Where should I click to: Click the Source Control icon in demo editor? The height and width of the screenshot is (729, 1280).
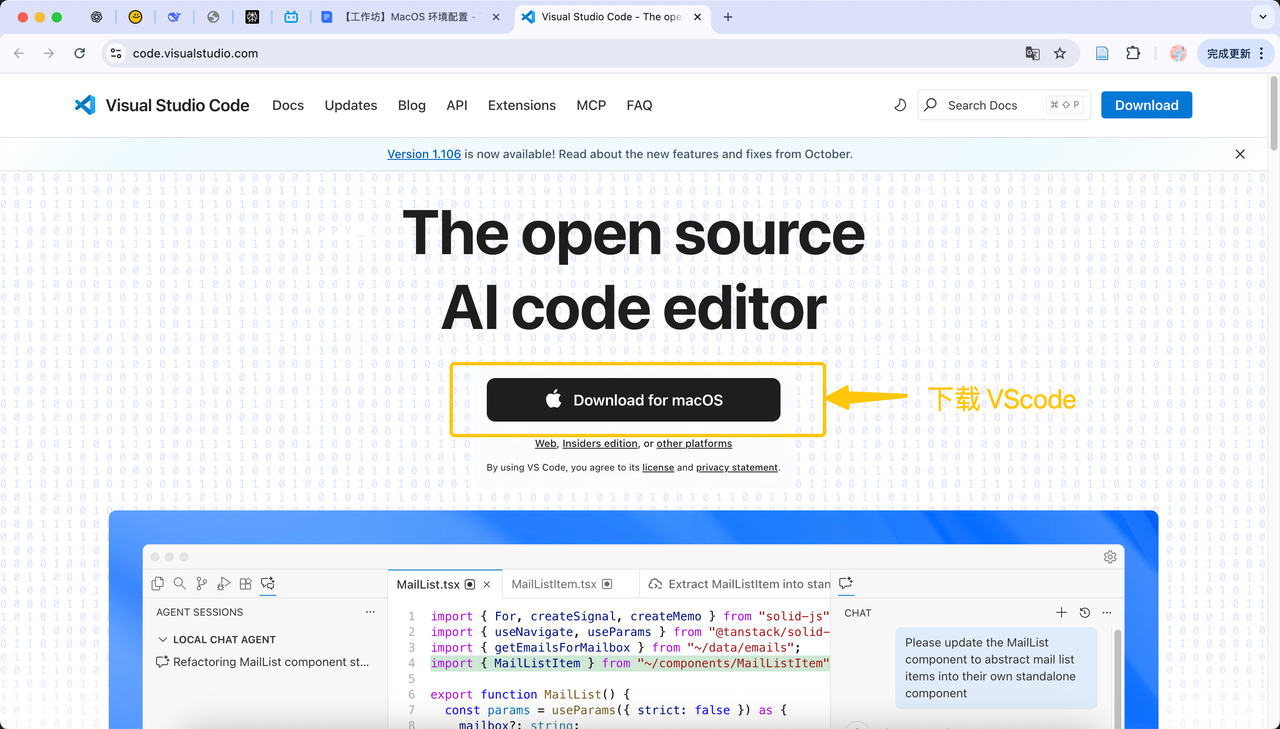click(202, 584)
